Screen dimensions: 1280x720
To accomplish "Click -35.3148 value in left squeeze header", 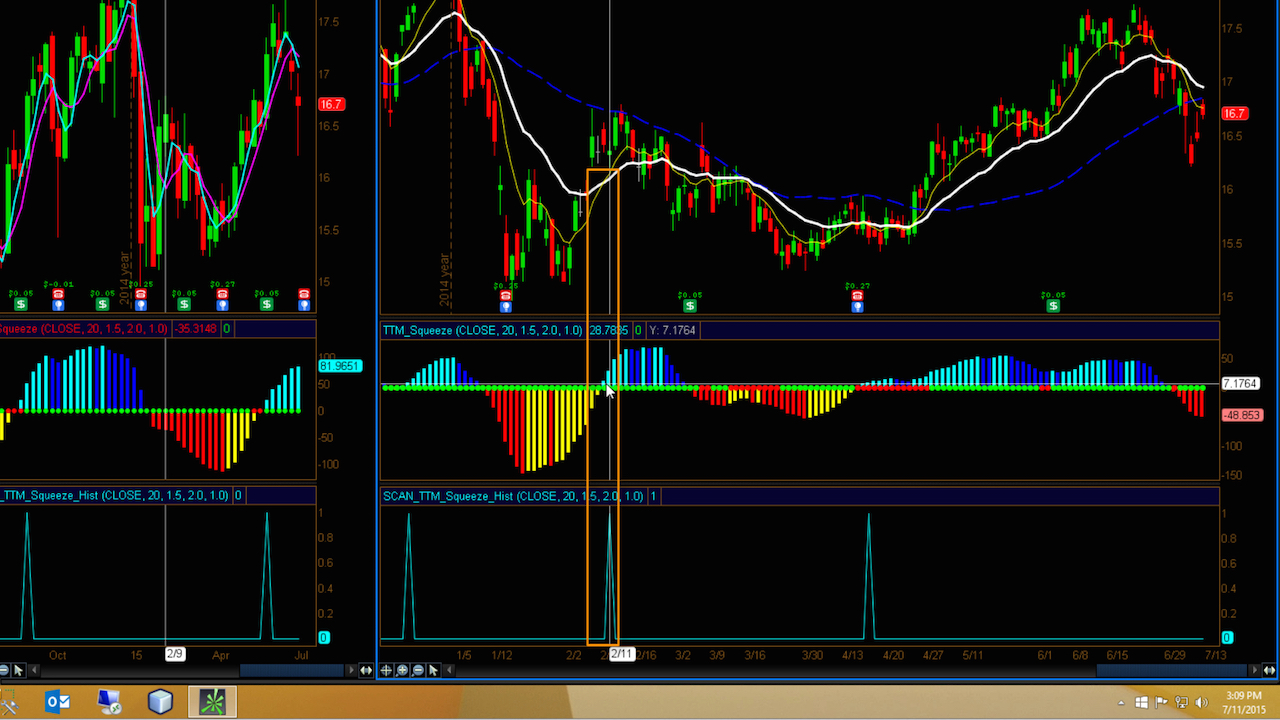I will (x=196, y=328).
